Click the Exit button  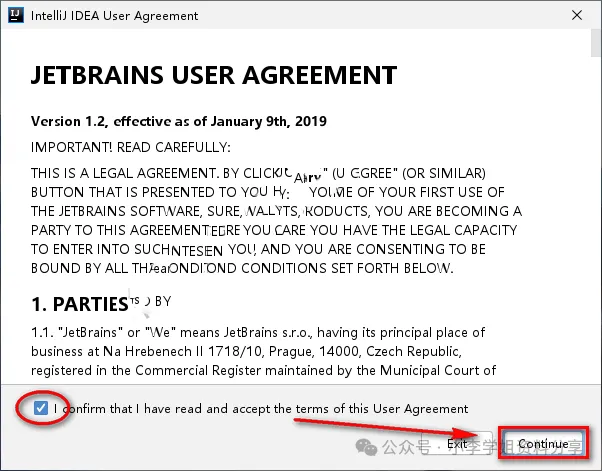point(457,443)
